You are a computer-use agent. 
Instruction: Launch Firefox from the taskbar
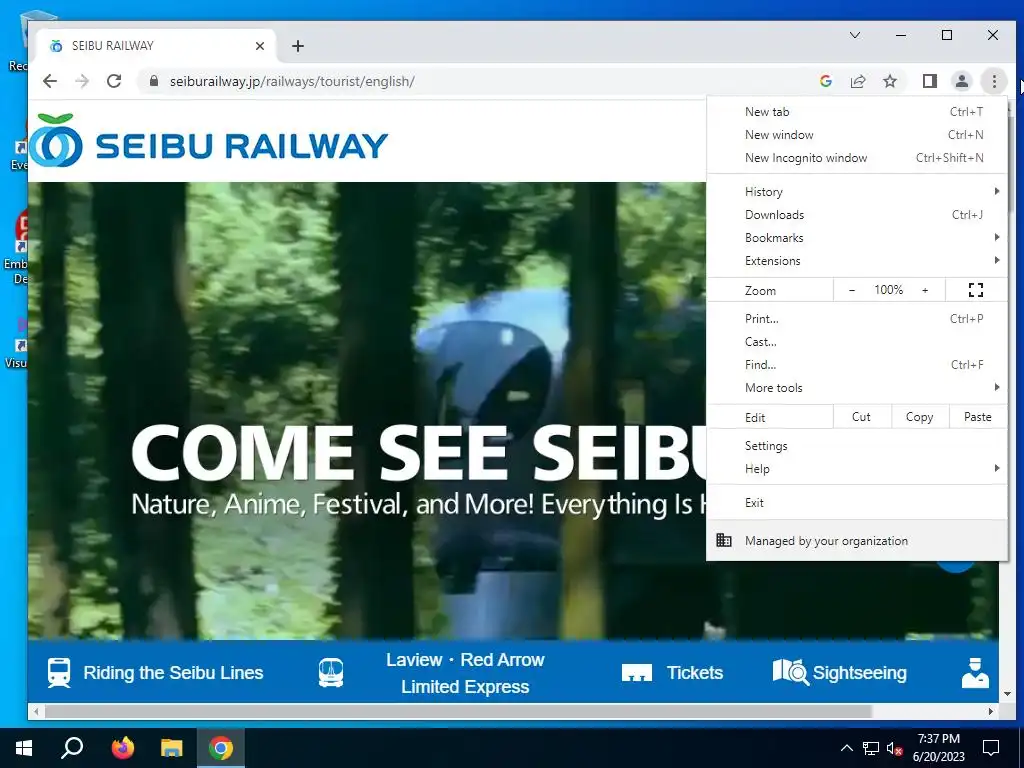[x=122, y=748]
